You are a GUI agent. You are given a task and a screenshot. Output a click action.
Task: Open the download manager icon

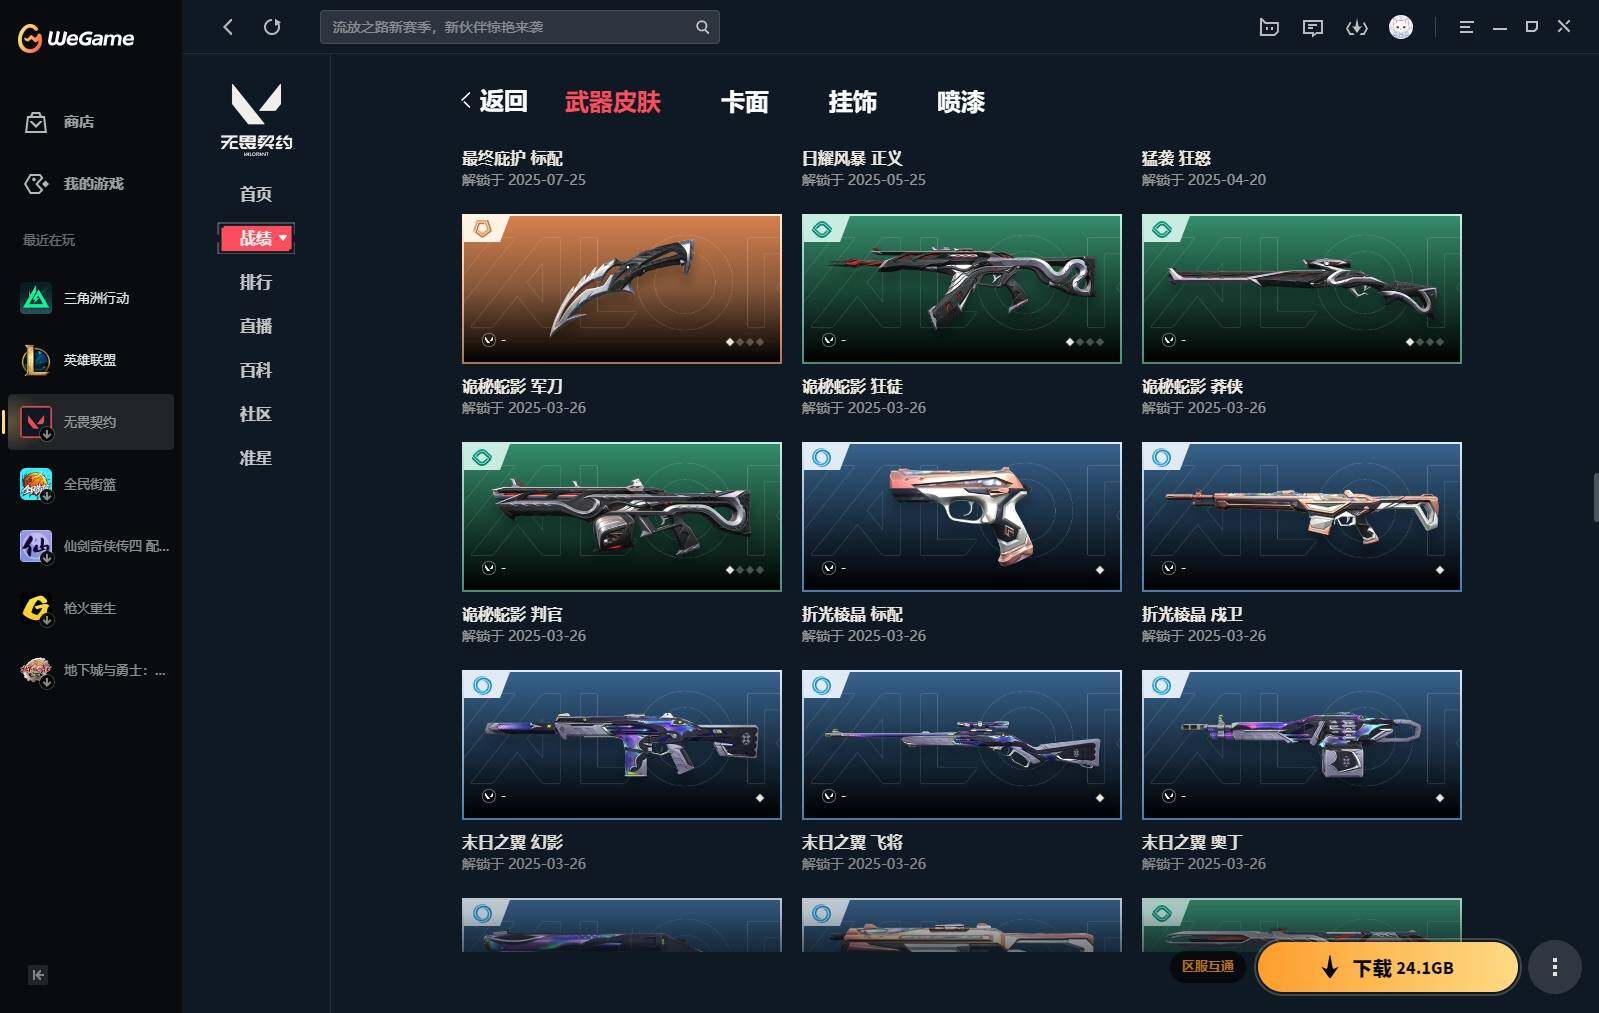click(1357, 28)
